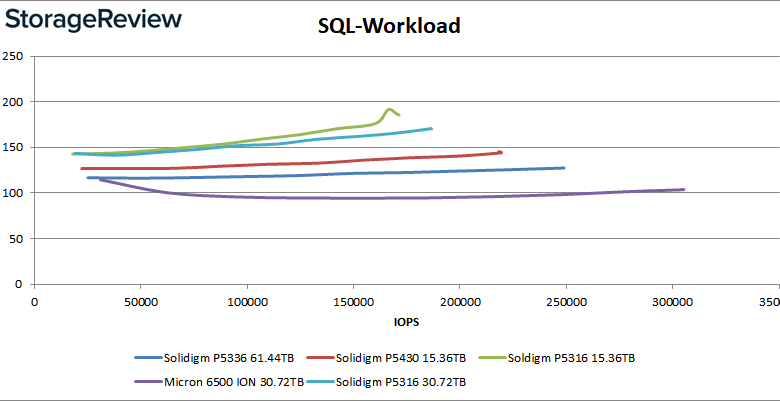Click the x-axis label 100000
The width and height of the screenshot is (780, 401).
[247, 301]
